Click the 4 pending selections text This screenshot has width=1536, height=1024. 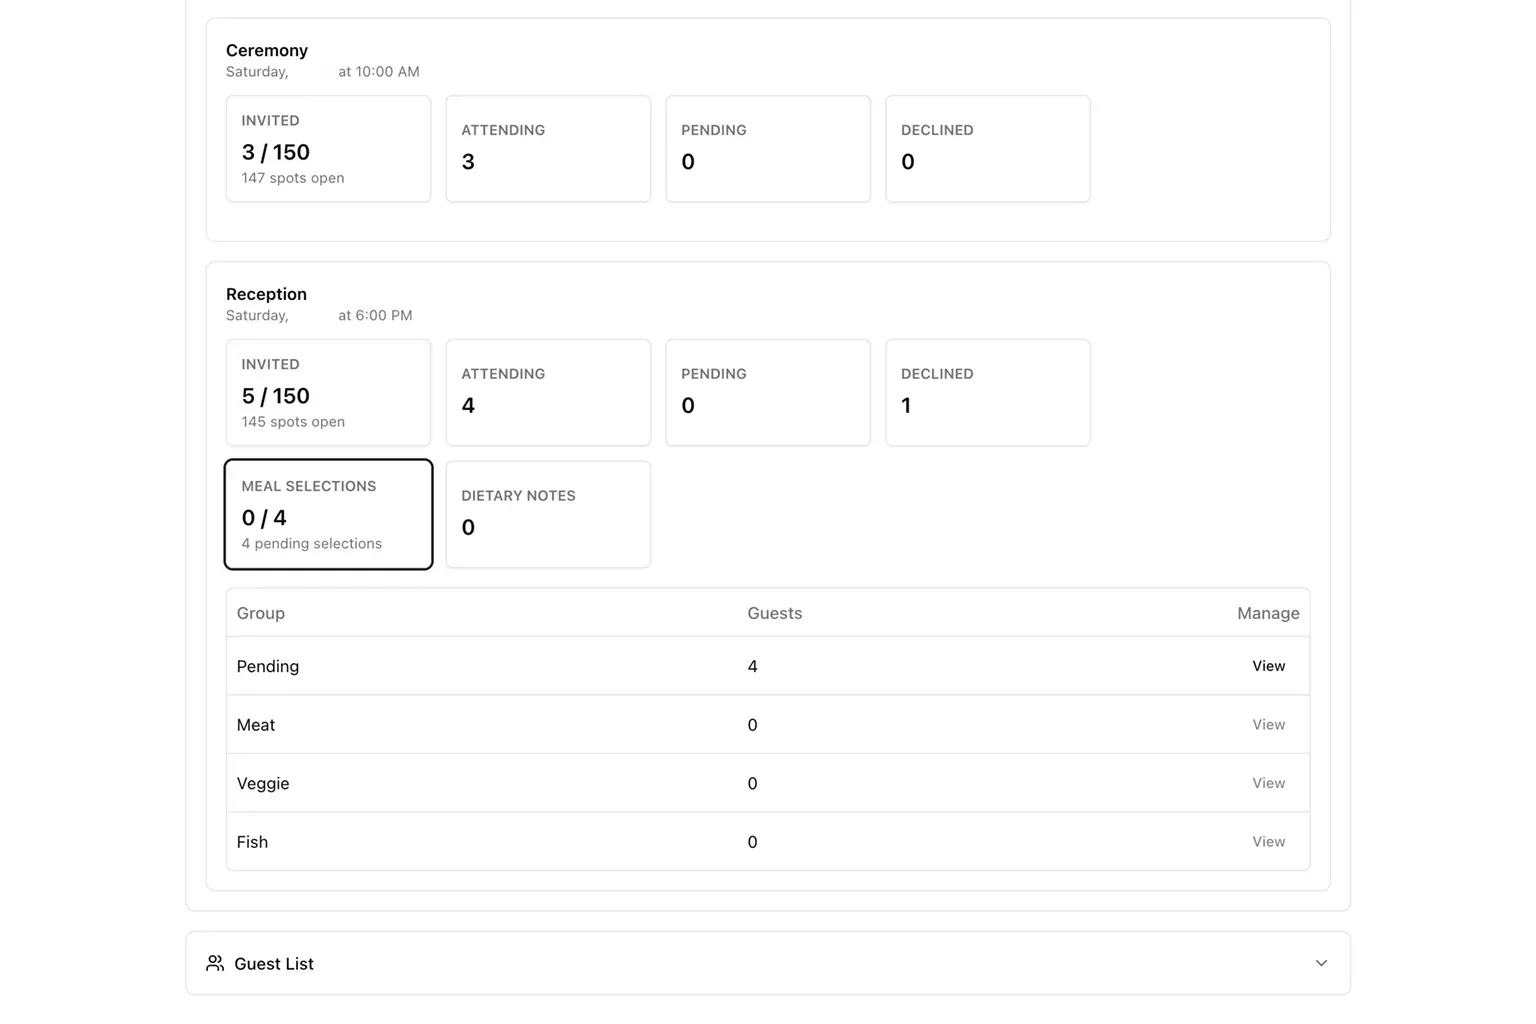click(x=312, y=544)
